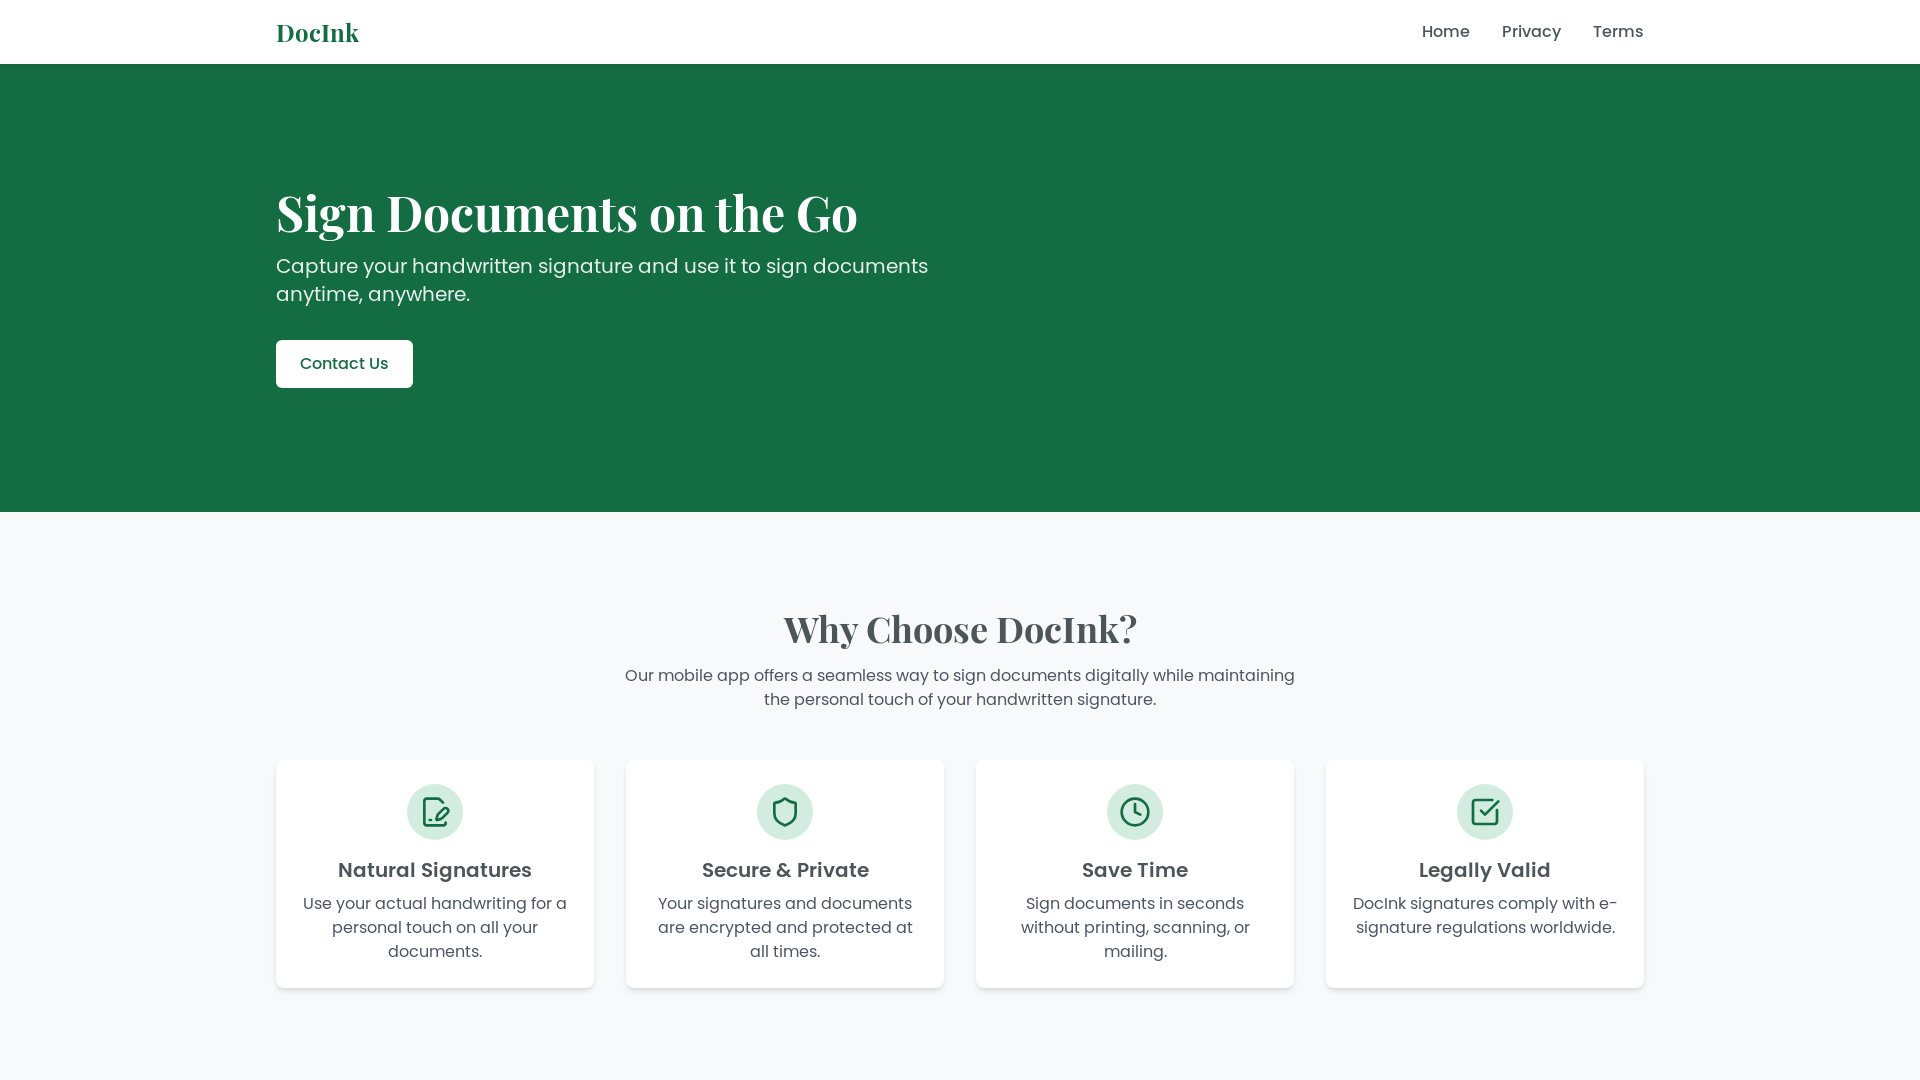The width and height of the screenshot is (1920, 1080).
Task: Select the Natural Signatures heading
Action: [435, 870]
